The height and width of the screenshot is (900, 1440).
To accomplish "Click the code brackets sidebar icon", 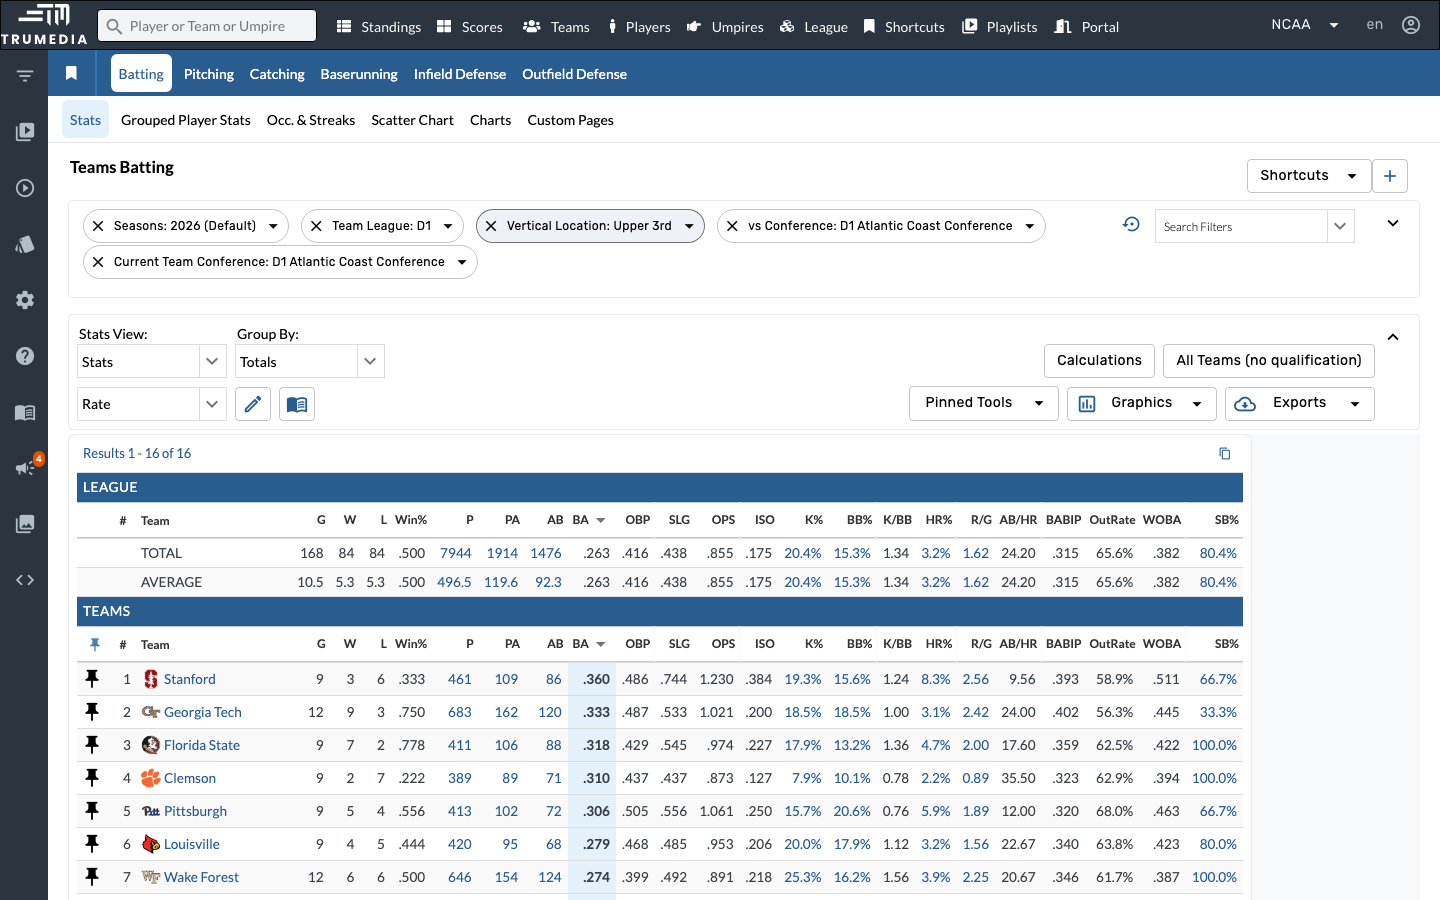I will pyautogui.click(x=25, y=580).
